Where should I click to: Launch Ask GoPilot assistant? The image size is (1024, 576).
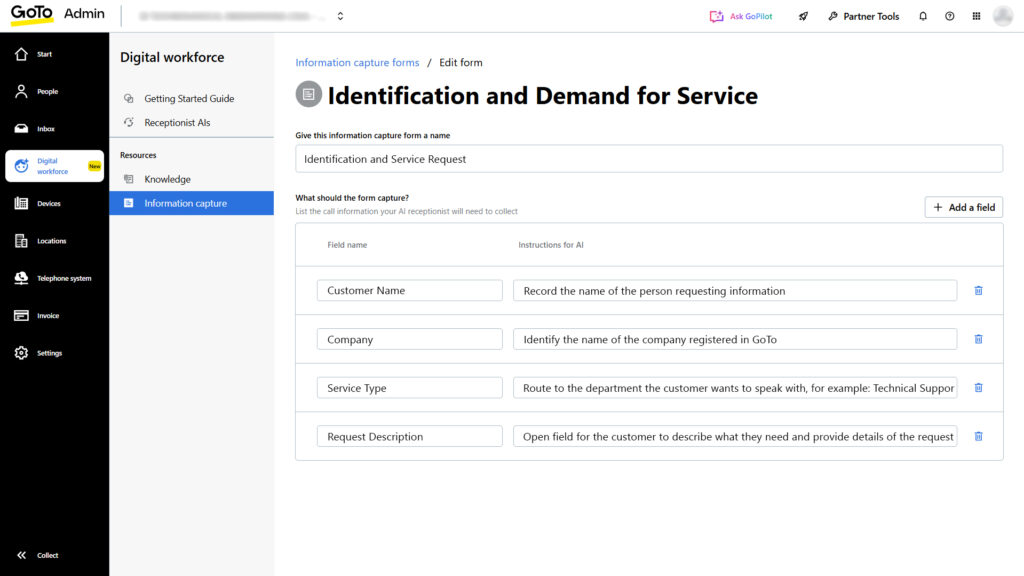(x=741, y=16)
